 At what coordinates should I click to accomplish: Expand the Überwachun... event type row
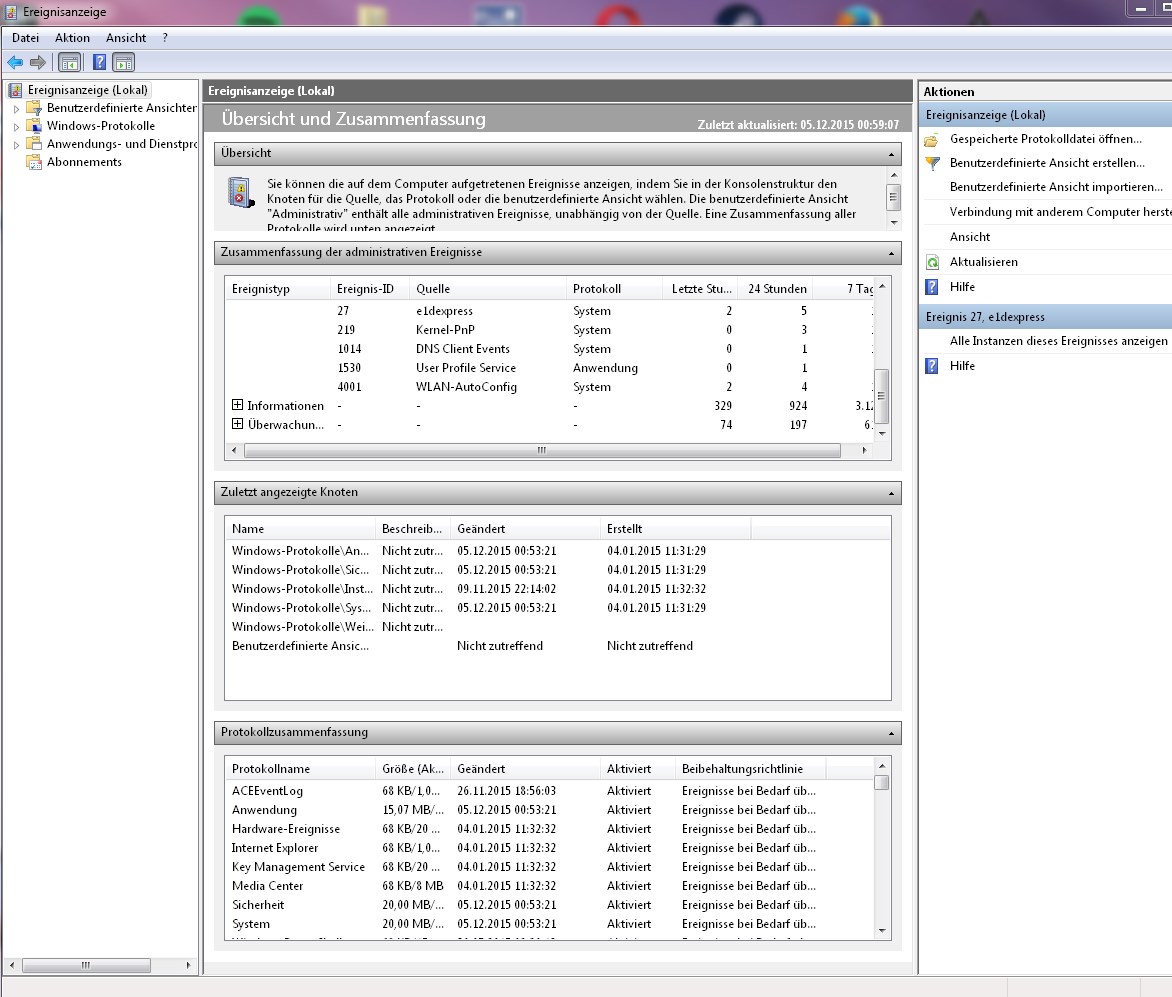tap(238, 424)
